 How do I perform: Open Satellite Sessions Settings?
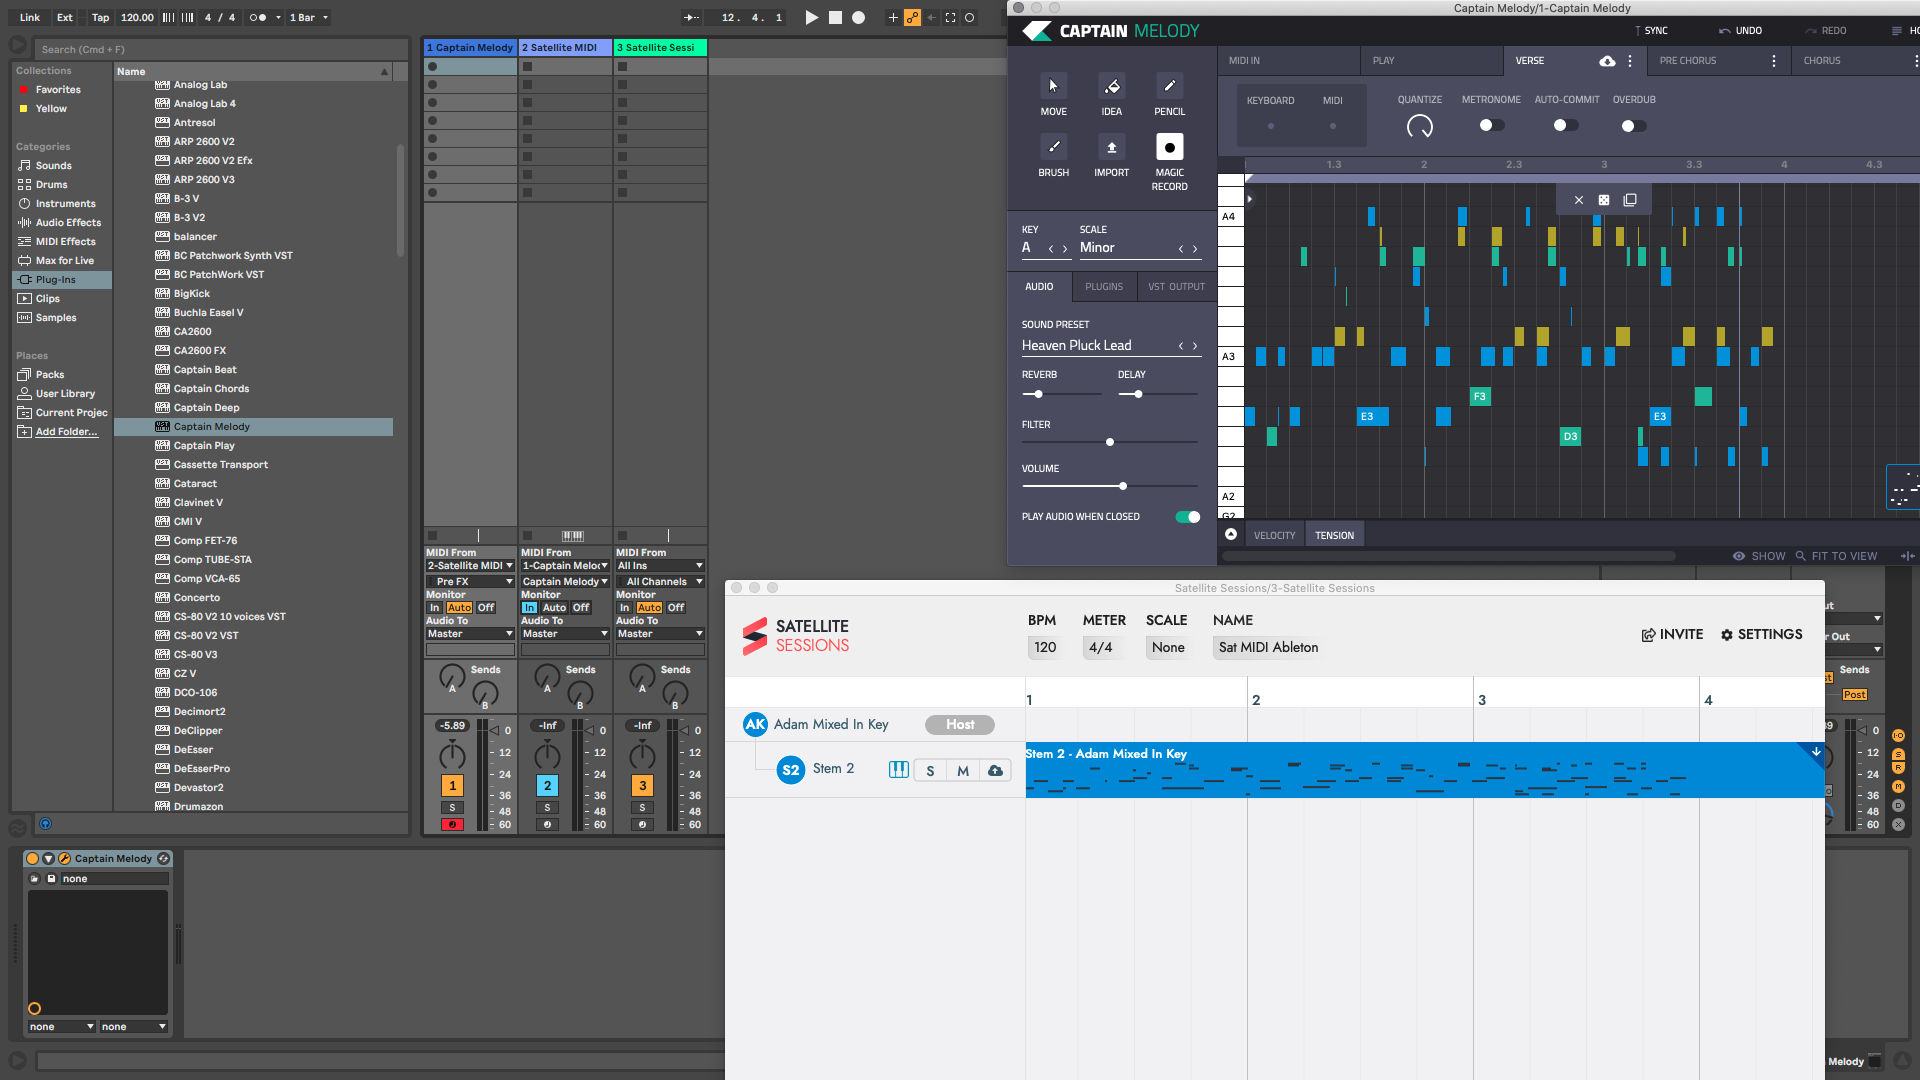(1761, 634)
